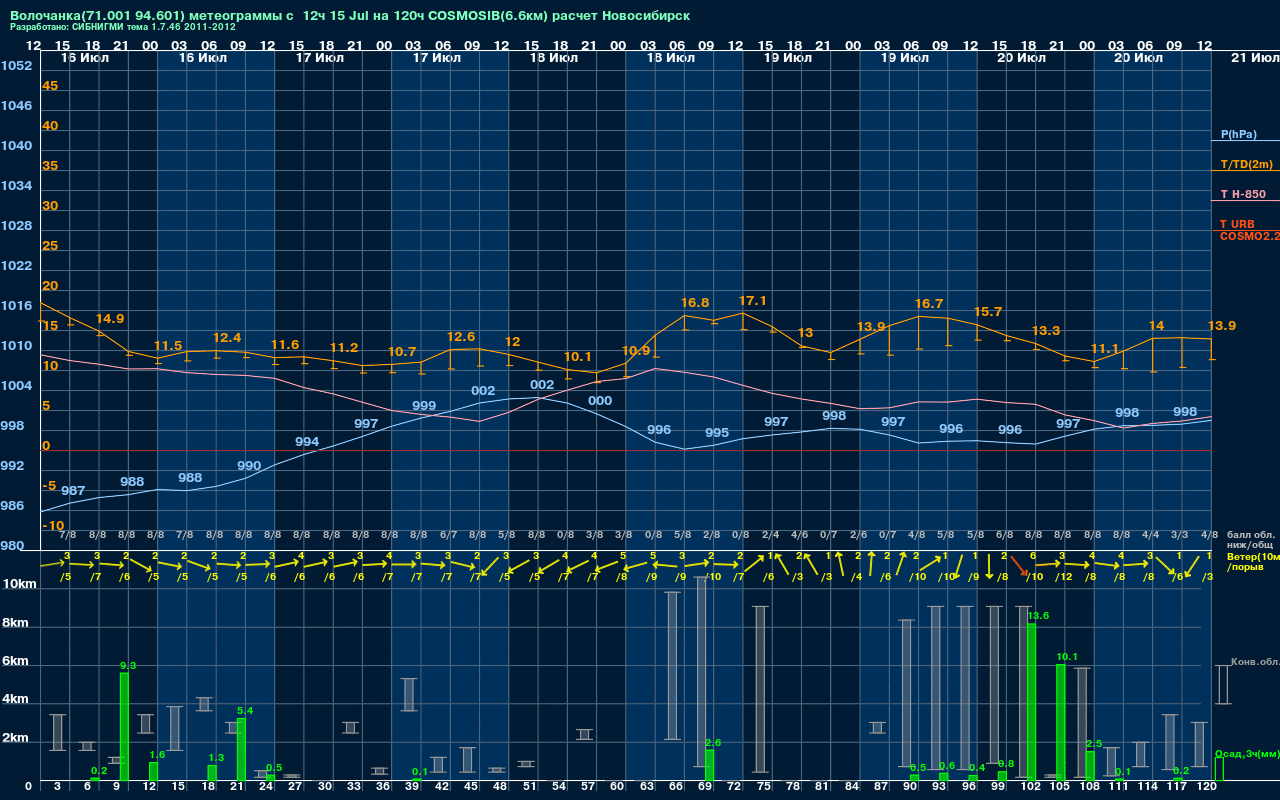Click temperature value 12.6
The image size is (1280, 800).
point(461,337)
